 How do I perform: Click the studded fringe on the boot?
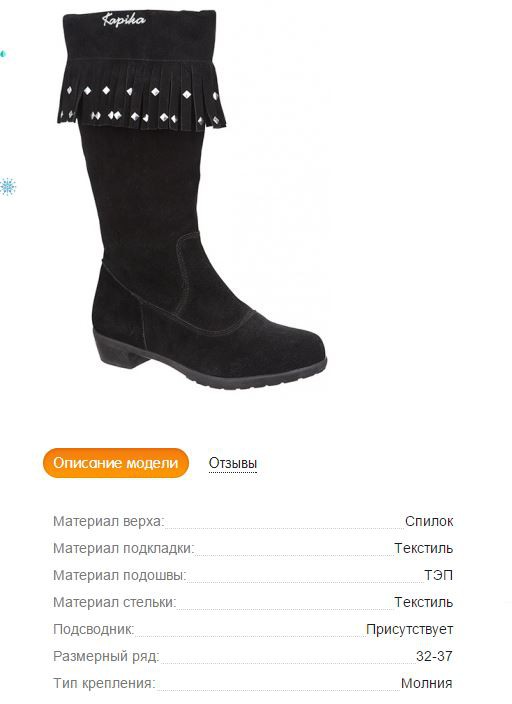(x=141, y=98)
